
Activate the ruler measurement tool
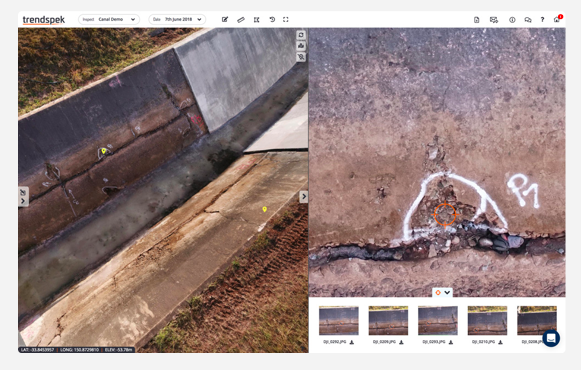(x=241, y=20)
